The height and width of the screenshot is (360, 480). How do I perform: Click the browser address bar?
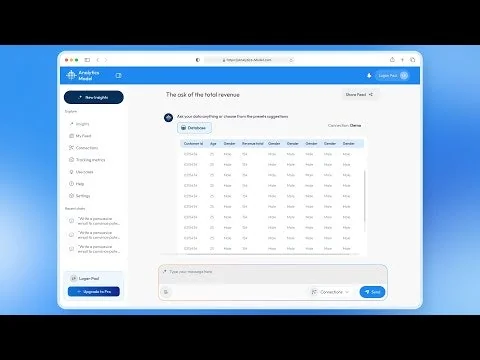(x=248, y=60)
